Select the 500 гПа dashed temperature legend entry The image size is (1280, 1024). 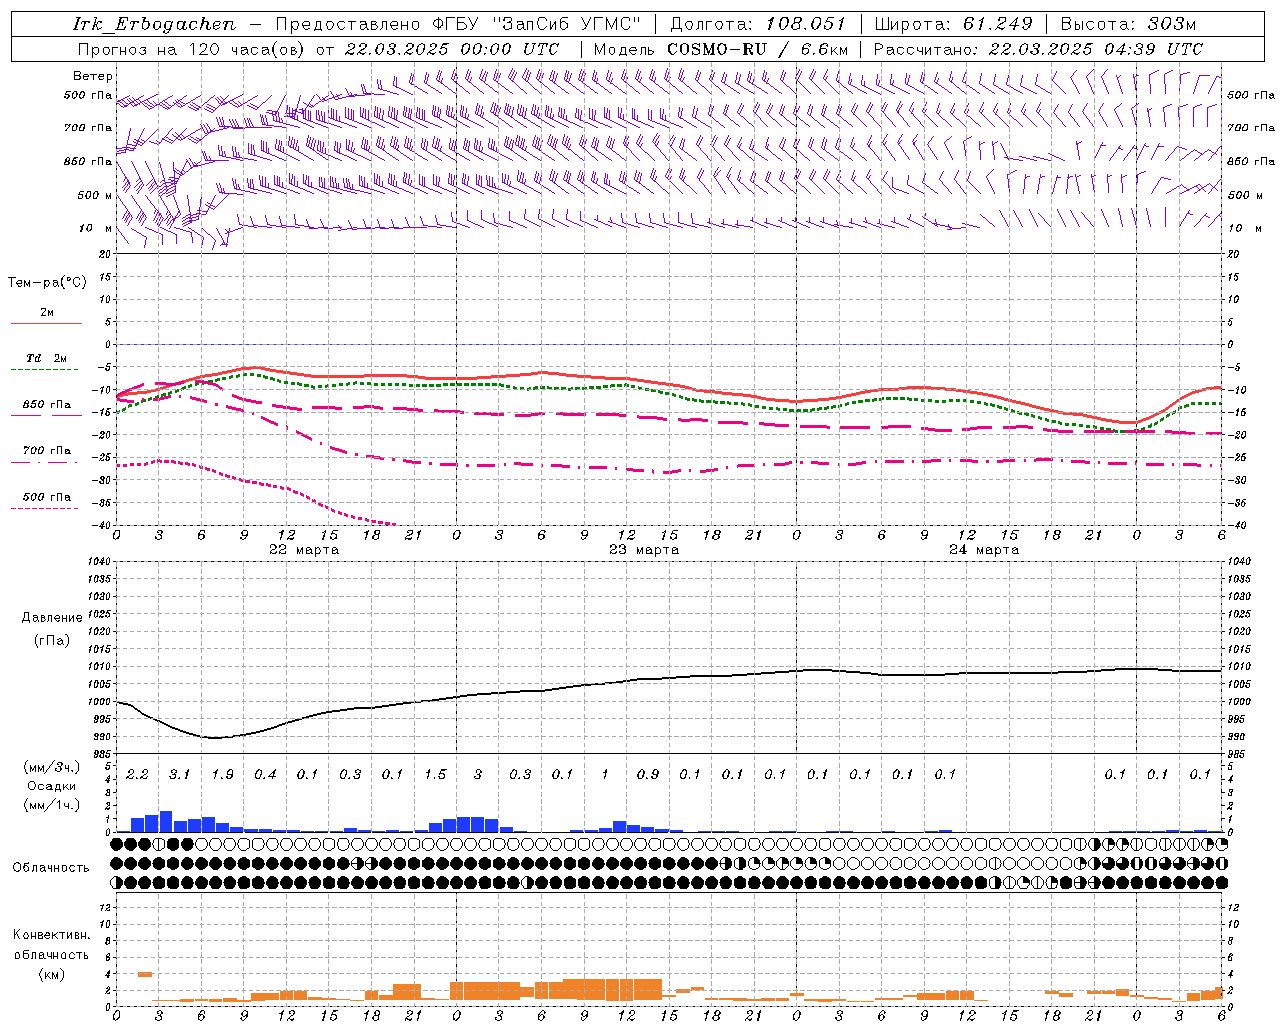pyautogui.click(x=47, y=497)
